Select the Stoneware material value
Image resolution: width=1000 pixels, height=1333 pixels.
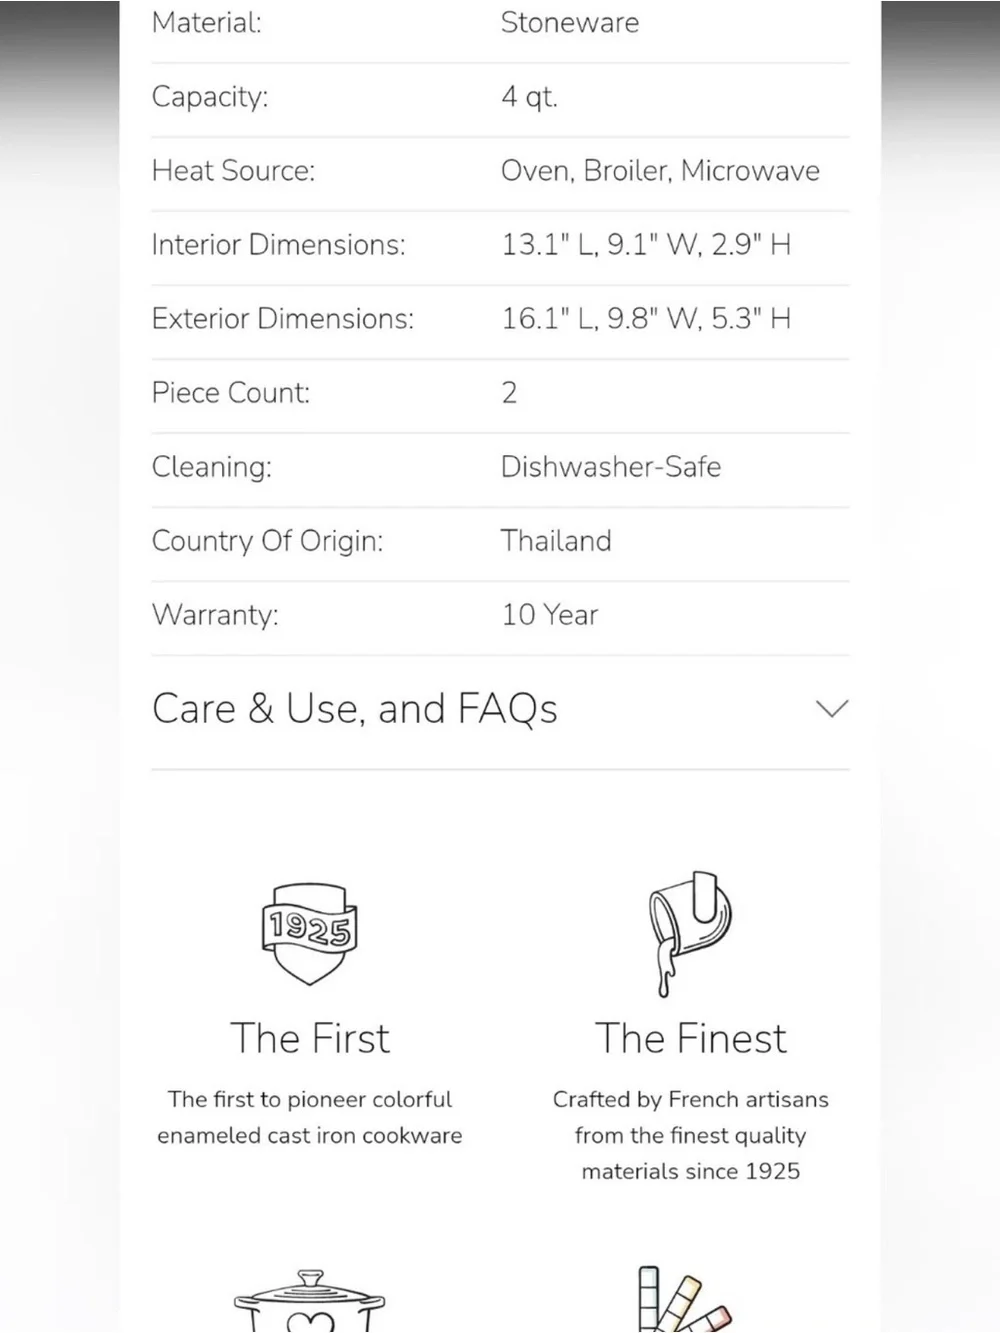[x=570, y=23]
